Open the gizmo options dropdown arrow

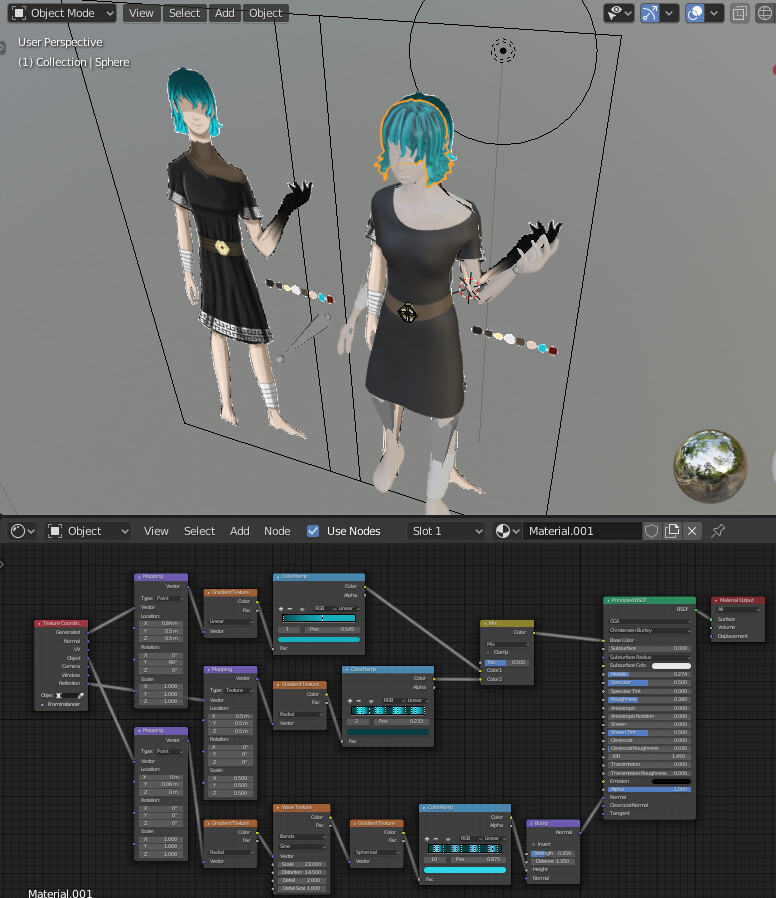point(669,13)
